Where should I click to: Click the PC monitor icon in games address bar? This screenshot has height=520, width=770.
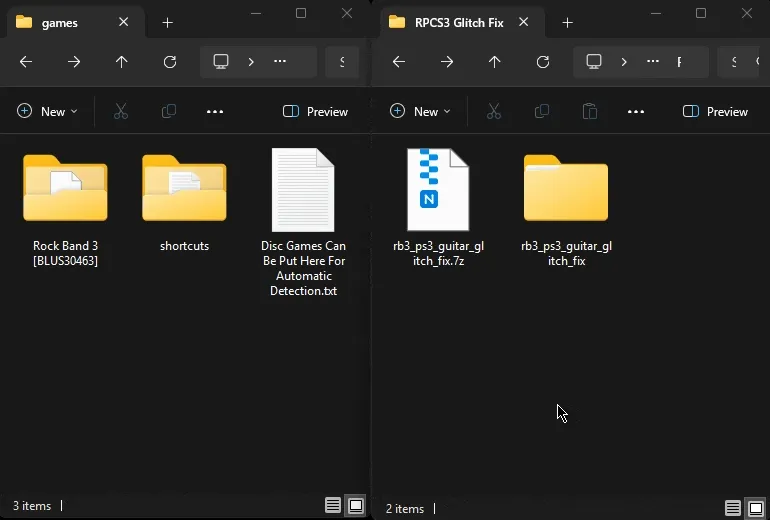(x=221, y=62)
